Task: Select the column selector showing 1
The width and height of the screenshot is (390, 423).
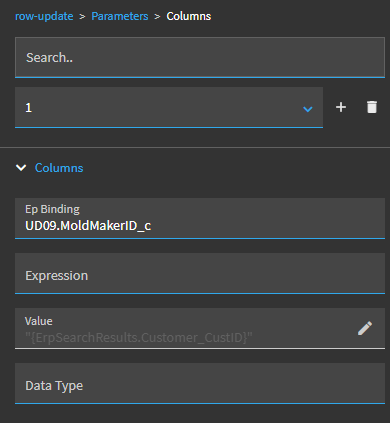Action: [169, 107]
